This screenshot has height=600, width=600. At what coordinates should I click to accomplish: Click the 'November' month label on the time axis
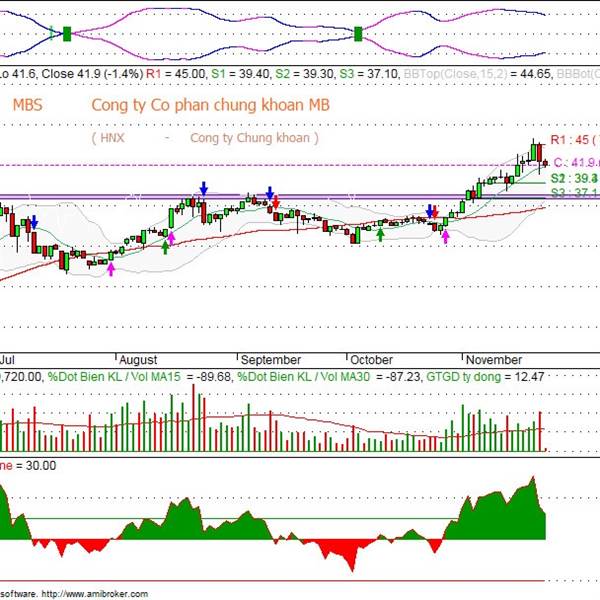pyautogui.click(x=494, y=360)
